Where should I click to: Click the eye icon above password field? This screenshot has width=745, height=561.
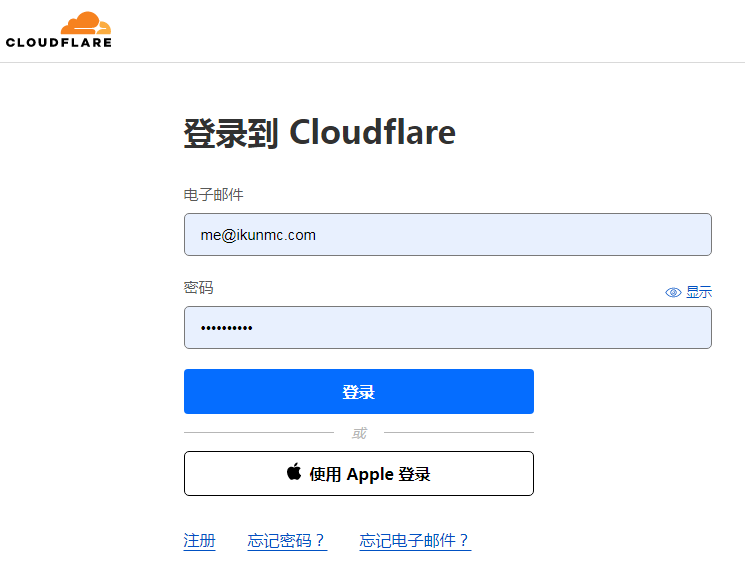673,292
